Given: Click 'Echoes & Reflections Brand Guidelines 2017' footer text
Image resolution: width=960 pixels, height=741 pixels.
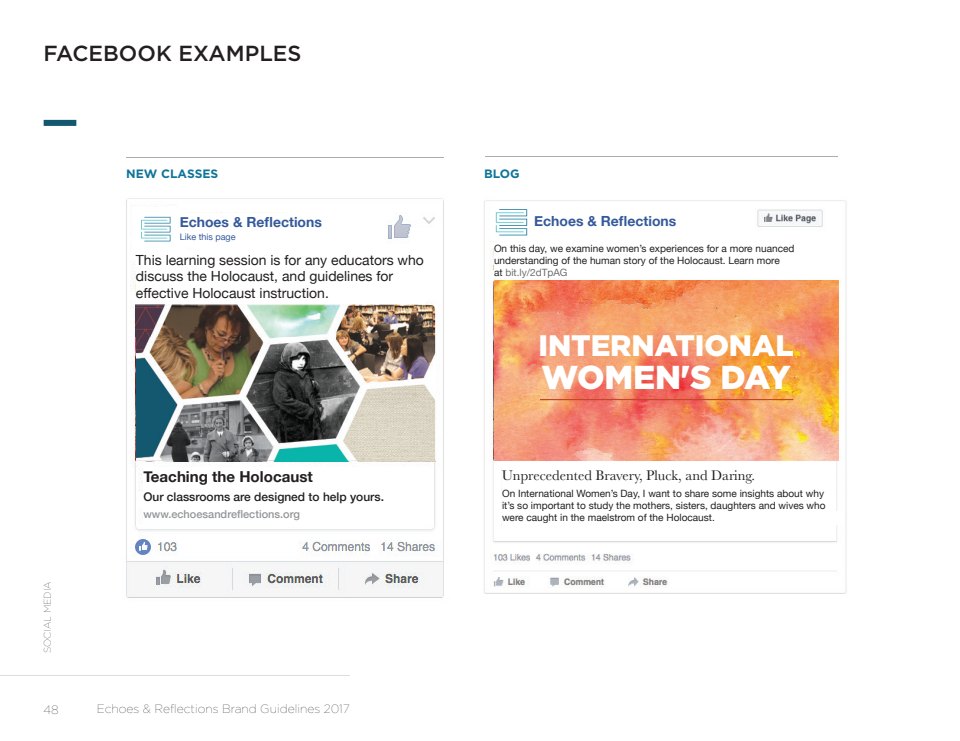Looking at the screenshot, I should point(223,709).
